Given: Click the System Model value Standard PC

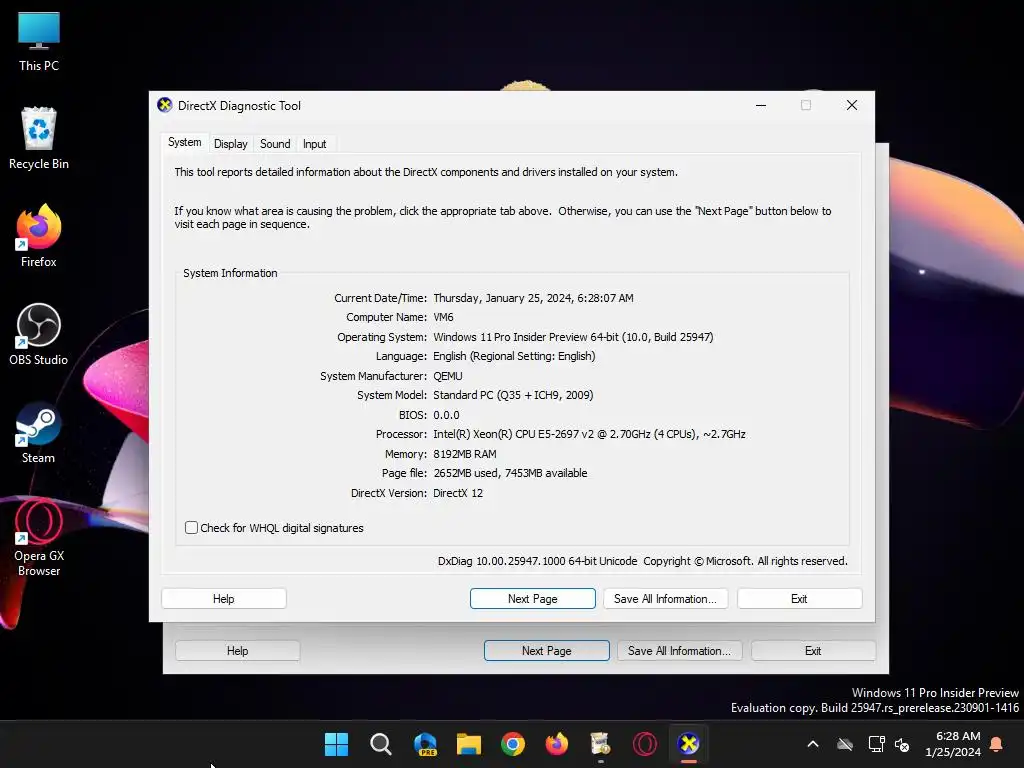Looking at the screenshot, I should pos(513,395).
